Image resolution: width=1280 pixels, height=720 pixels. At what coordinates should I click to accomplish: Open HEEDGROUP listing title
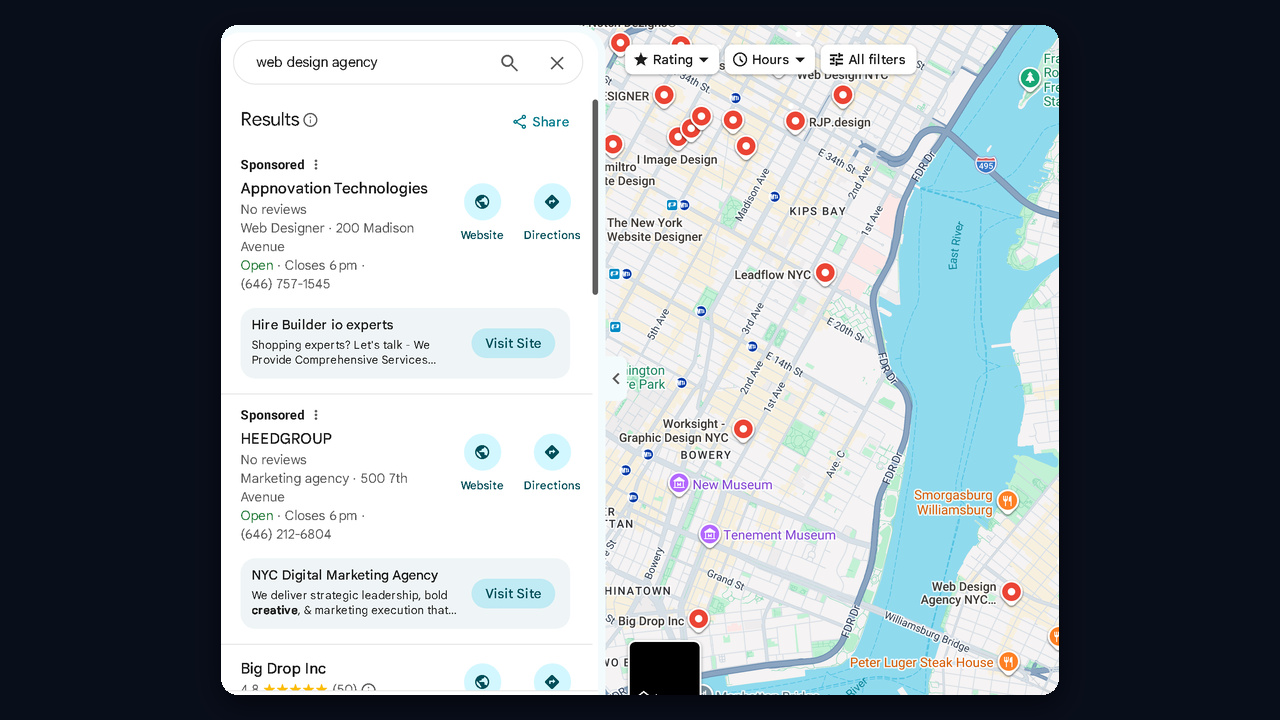coord(286,438)
